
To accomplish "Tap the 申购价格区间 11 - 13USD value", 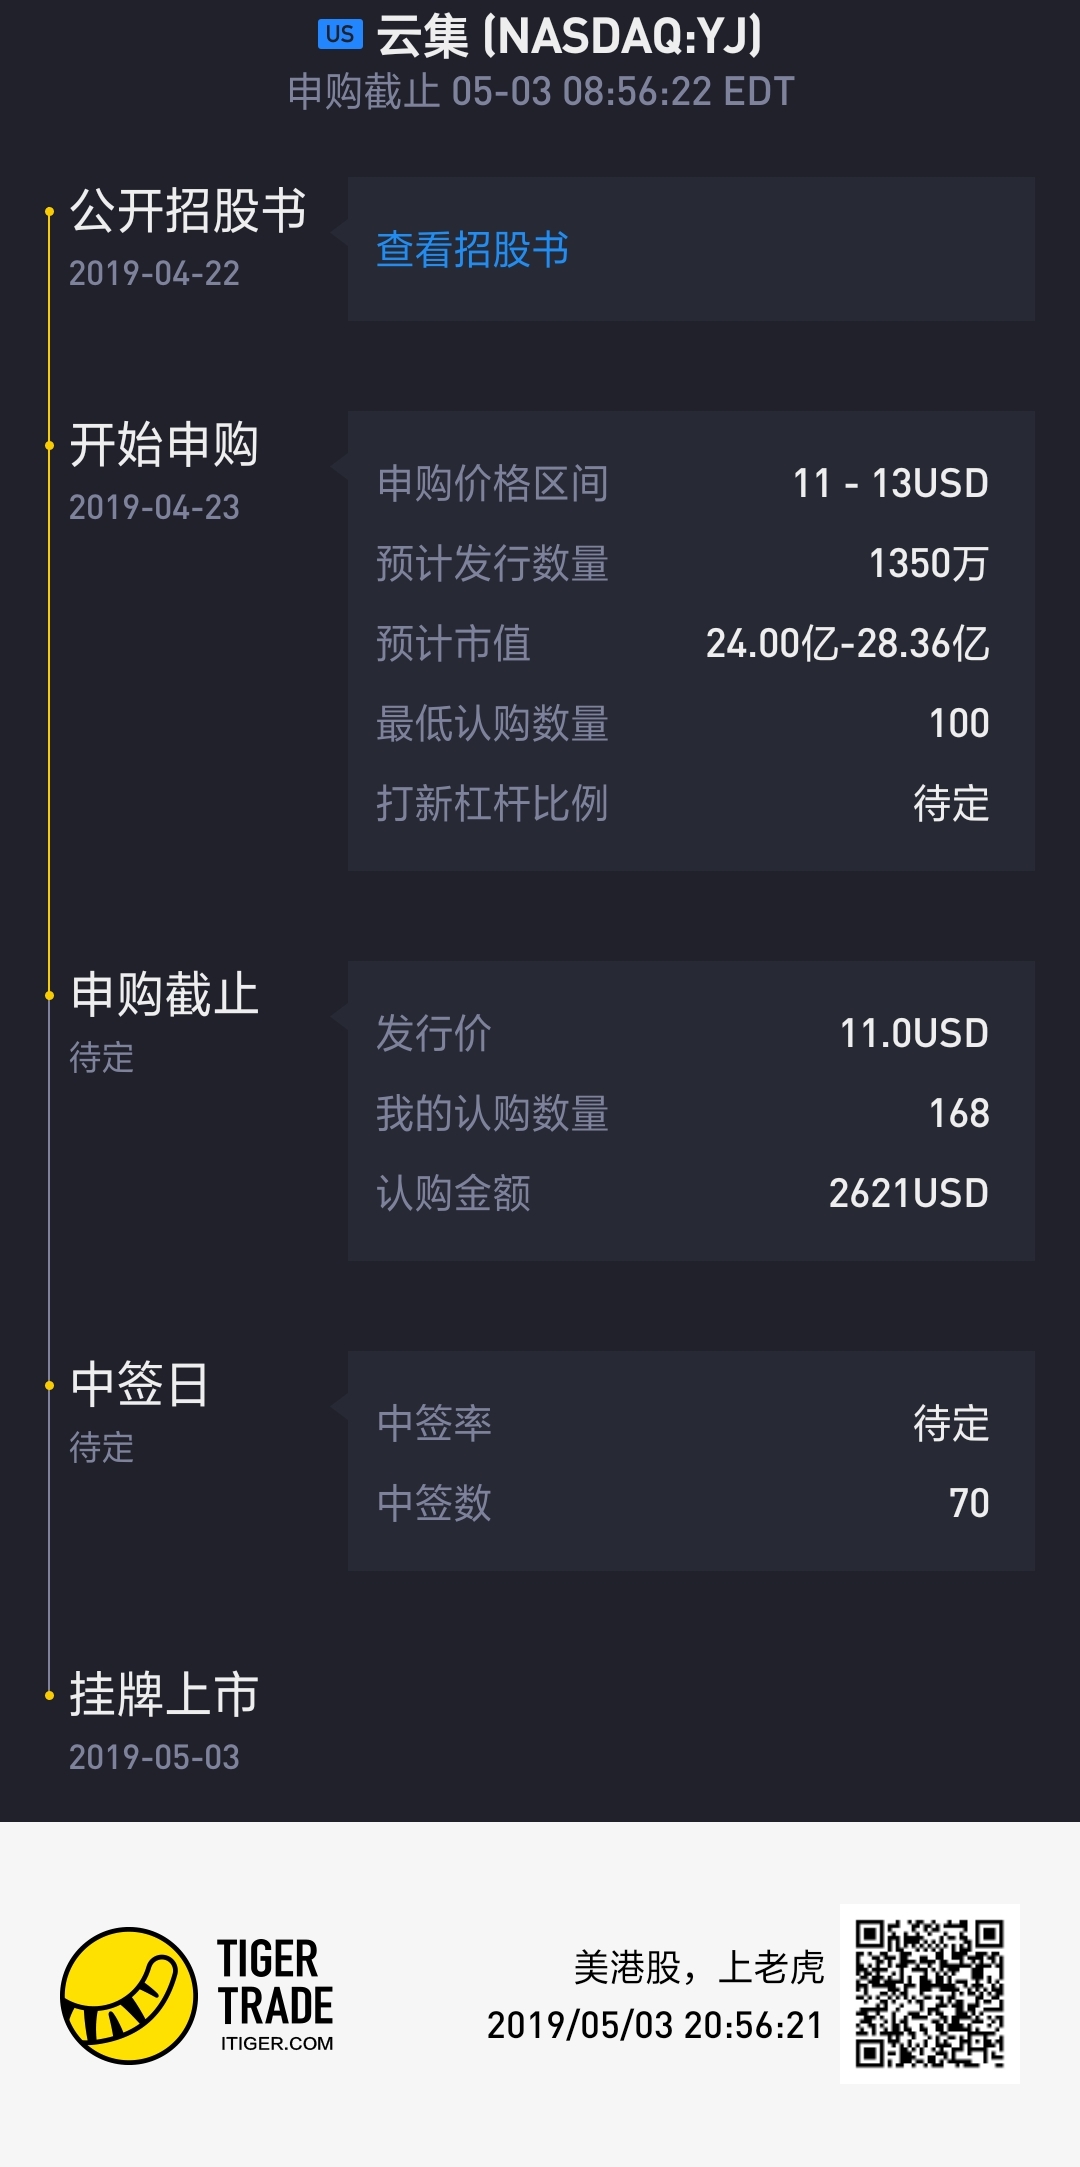I will (x=890, y=484).
